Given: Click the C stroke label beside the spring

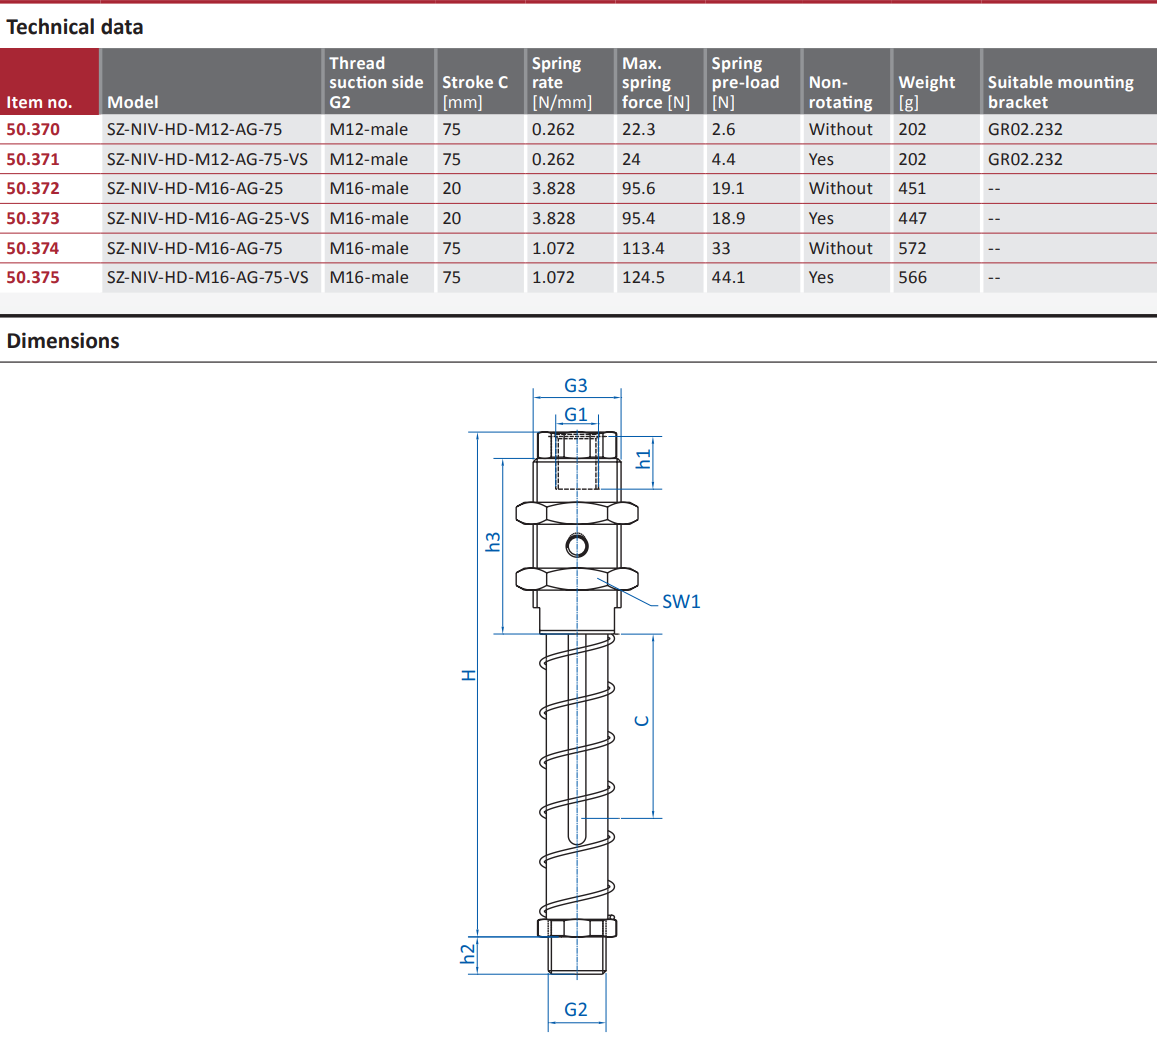Looking at the screenshot, I should tap(642, 721).
